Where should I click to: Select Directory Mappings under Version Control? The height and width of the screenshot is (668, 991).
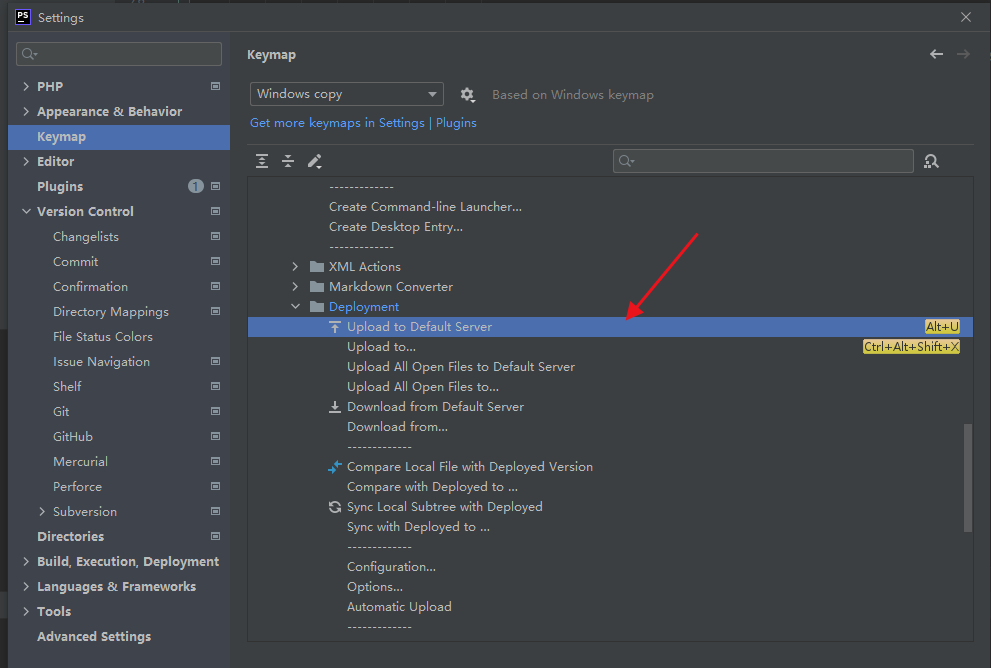click(x=111, y=312)
